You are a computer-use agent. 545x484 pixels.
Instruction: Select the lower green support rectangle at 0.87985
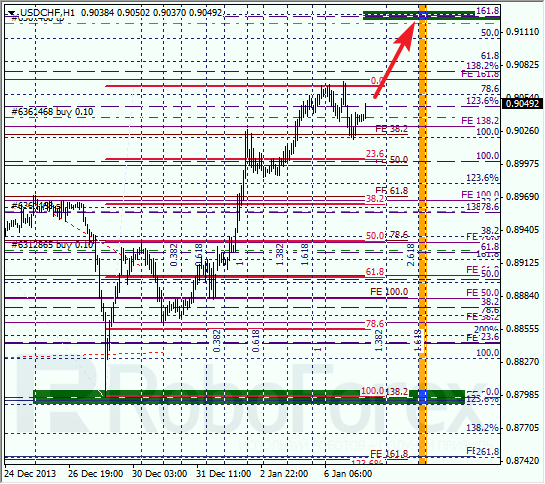click(249, 397)
